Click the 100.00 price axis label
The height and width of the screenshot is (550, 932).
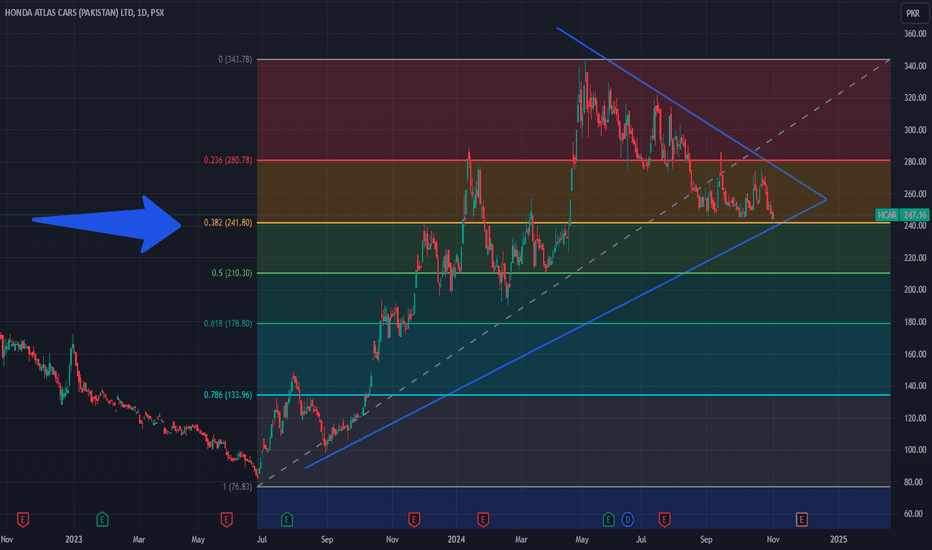(x=915, y=450)
